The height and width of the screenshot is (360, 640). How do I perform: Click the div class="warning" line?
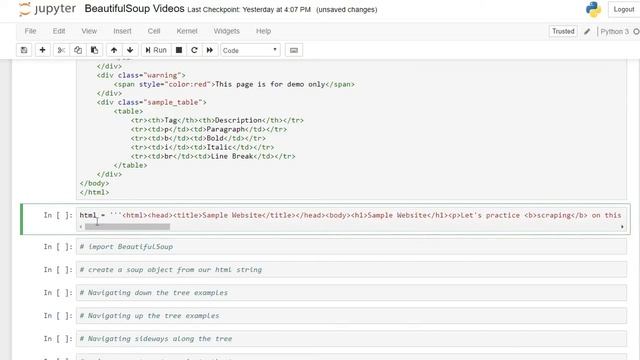coord(141,75)
